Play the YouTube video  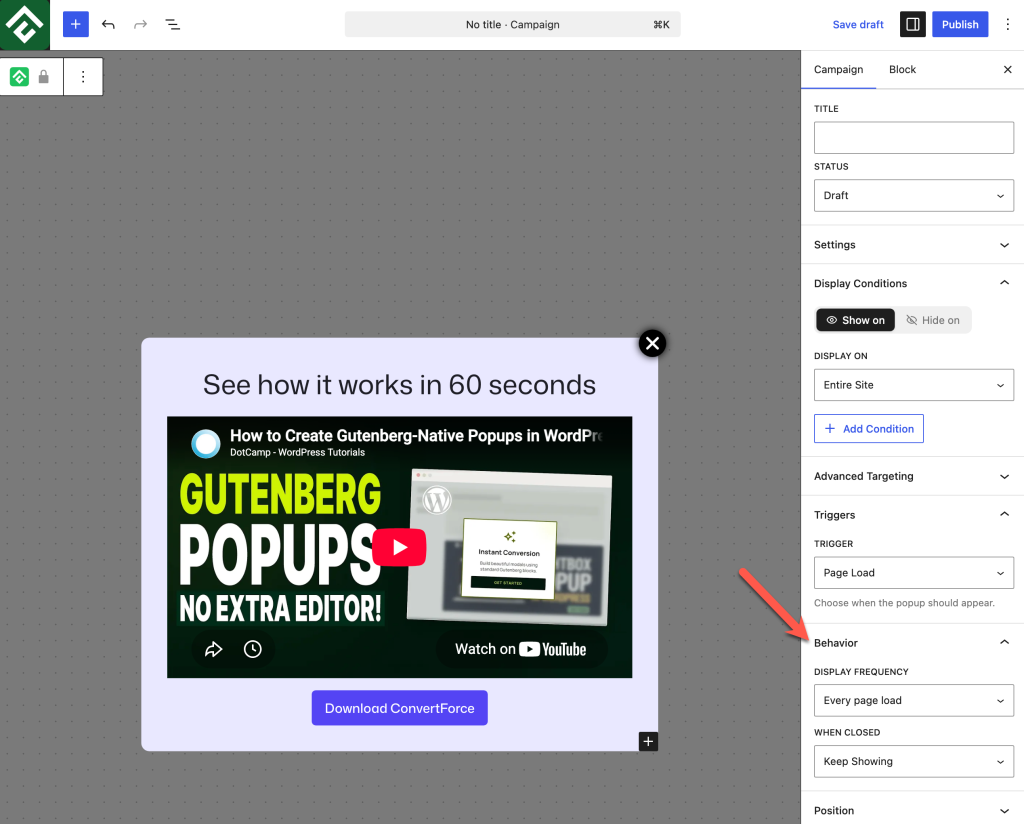coord(399,547)
